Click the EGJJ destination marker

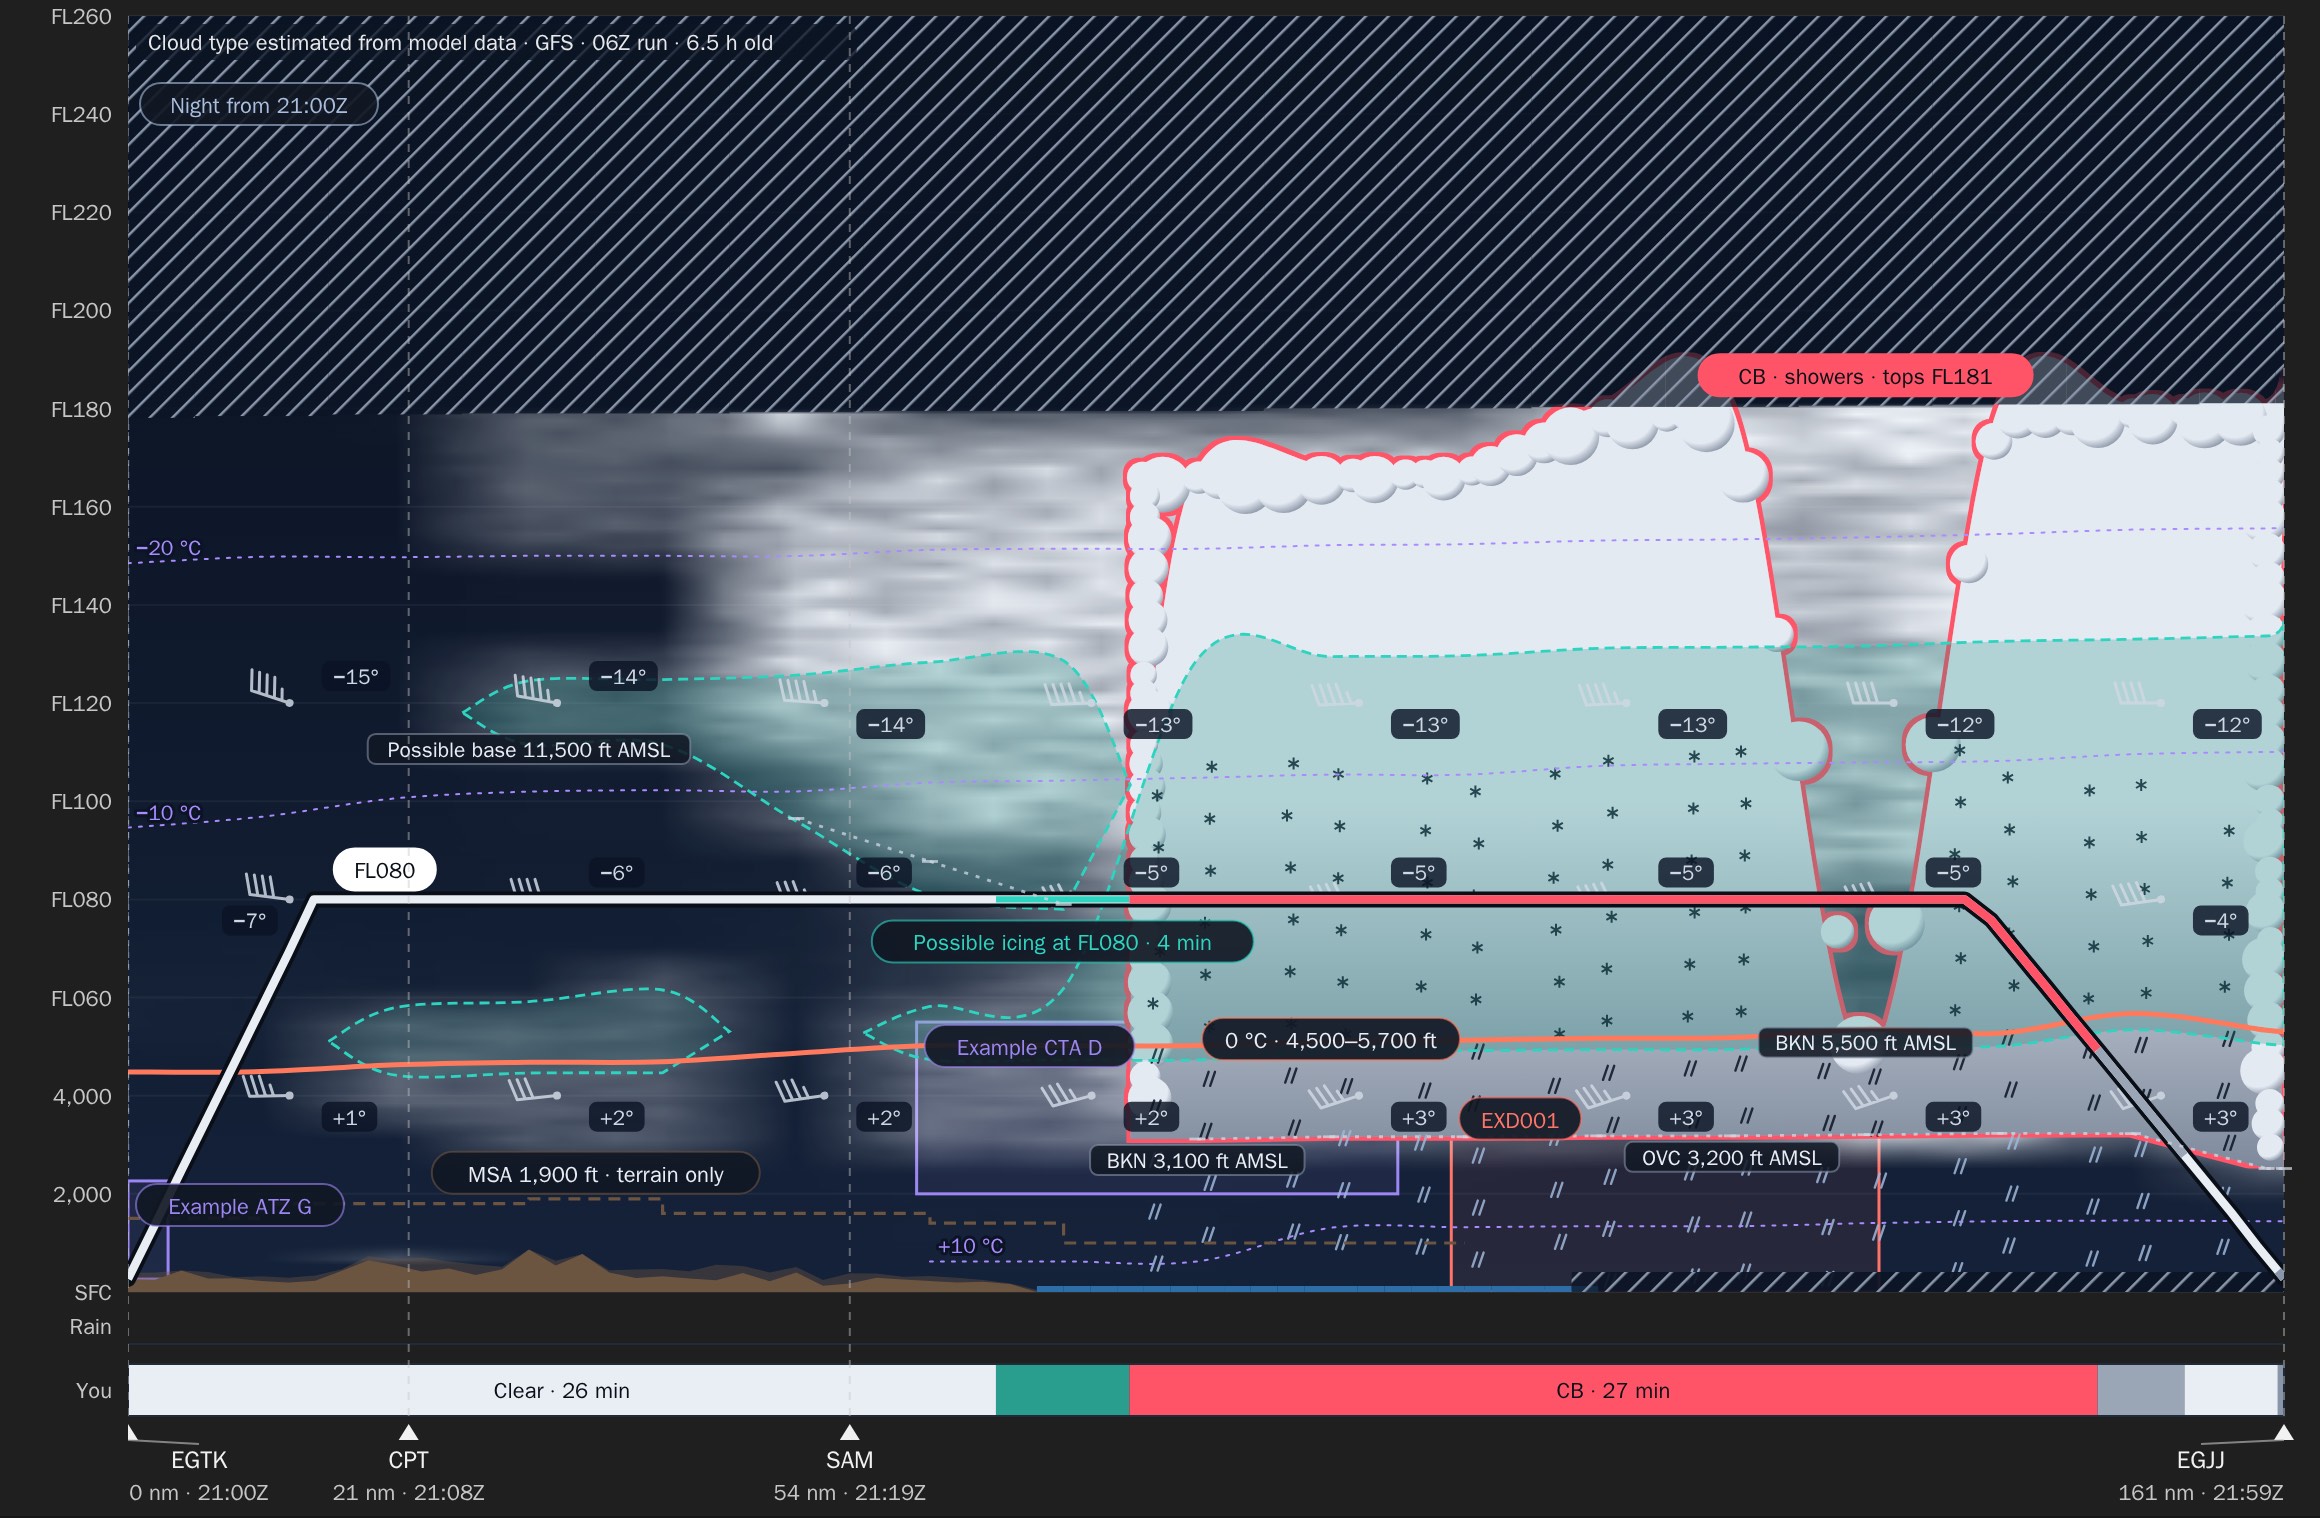[2283, 1432]
